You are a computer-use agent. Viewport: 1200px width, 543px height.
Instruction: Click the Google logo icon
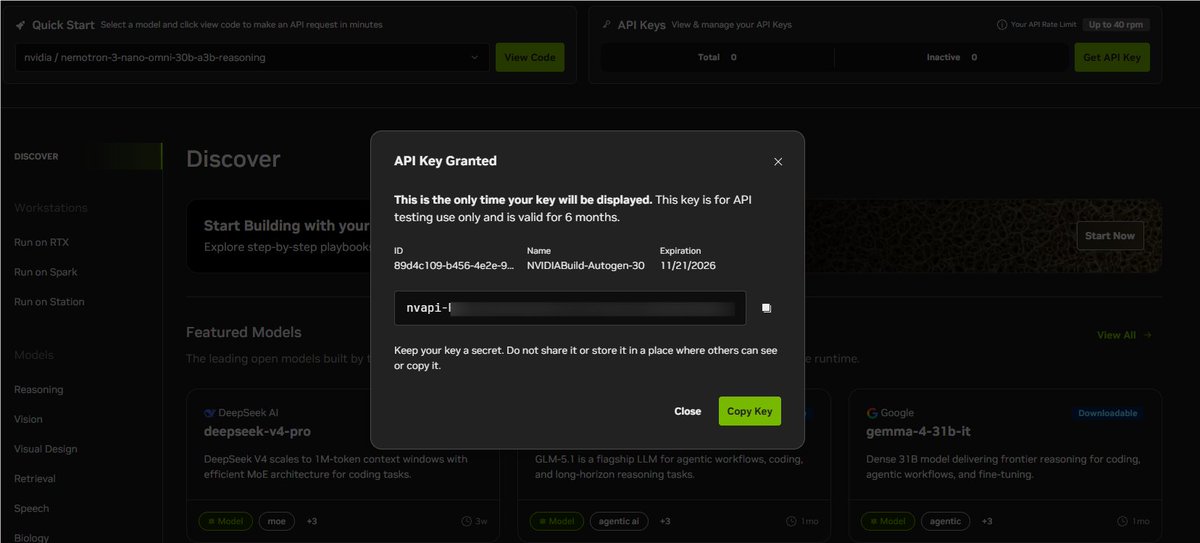pyautogui.click(x=872, y=413)
